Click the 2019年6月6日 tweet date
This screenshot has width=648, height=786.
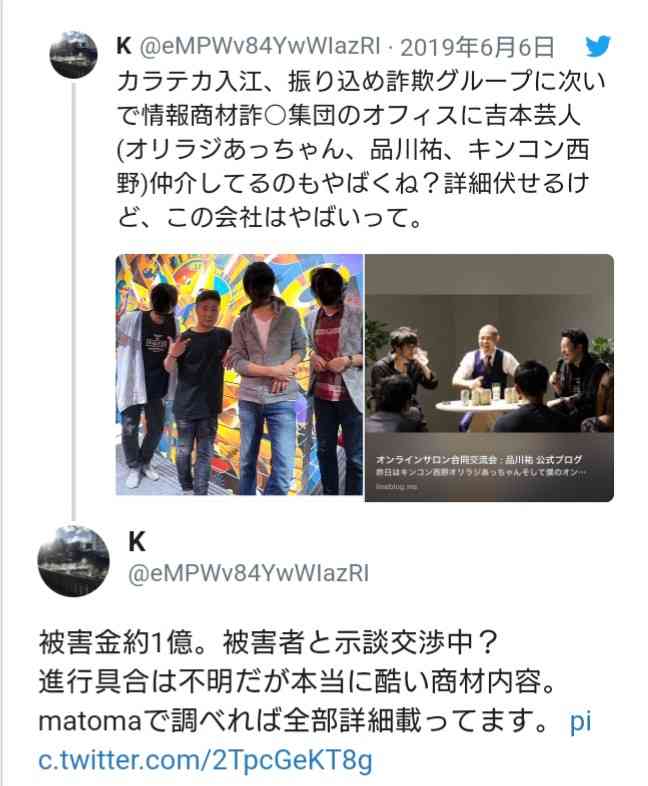tap(477, 47)
